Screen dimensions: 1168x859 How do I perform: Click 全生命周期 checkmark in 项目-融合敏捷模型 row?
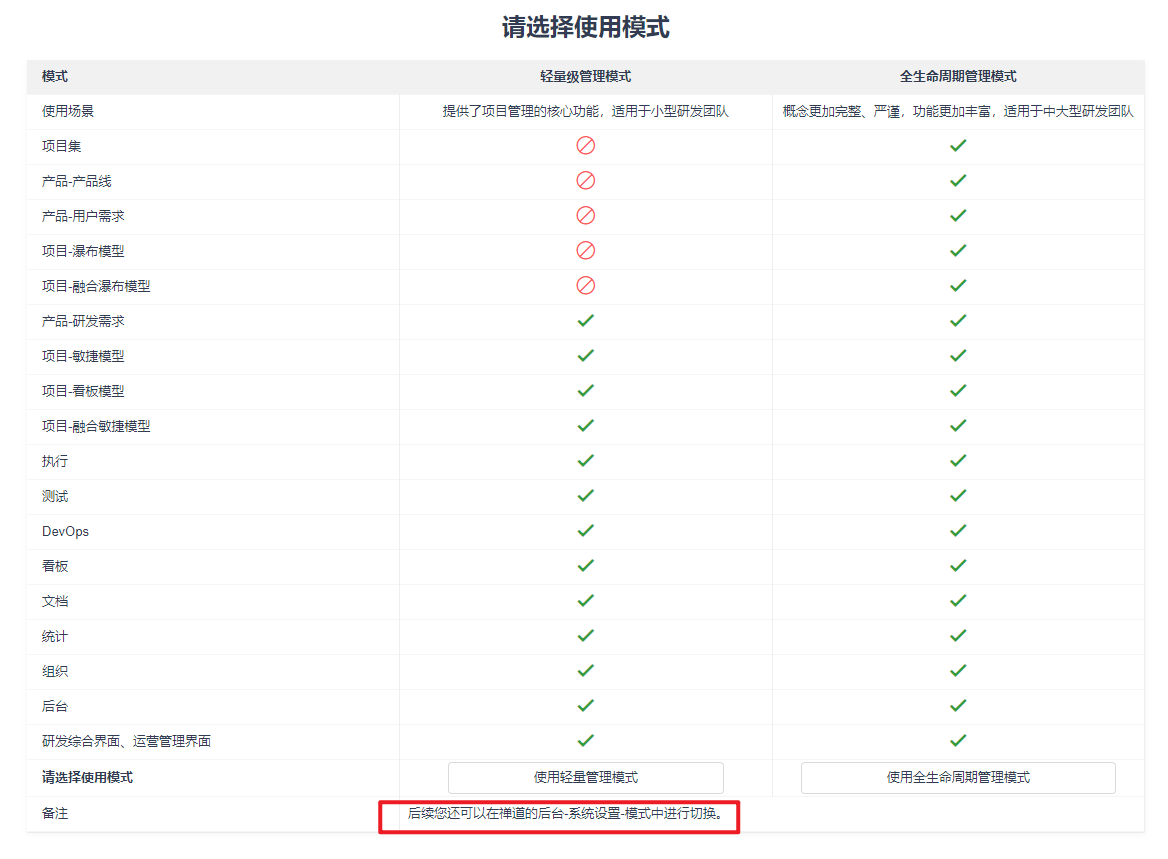click(x=958, y=425)
